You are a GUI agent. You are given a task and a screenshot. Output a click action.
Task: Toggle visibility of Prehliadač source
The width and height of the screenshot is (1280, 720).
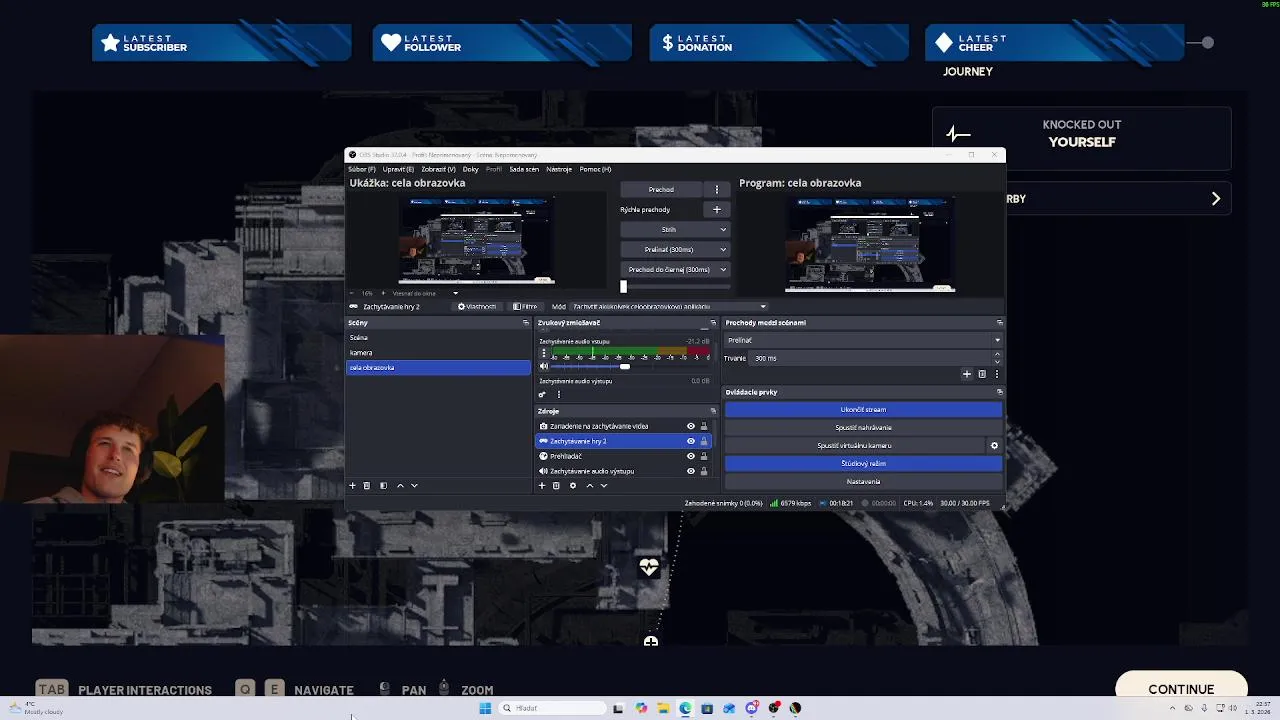[690, 456]
